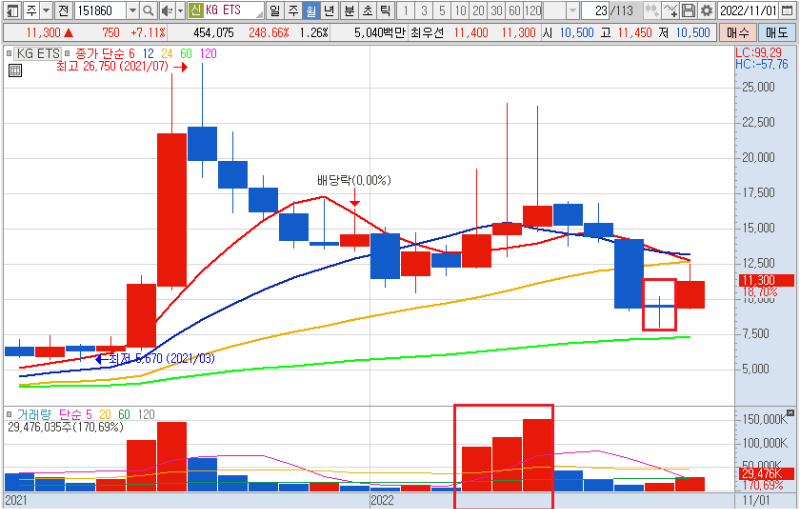The image size is (800, 509).
Task: Click the 거래량 volume legend label
Action: tap(34, 415)
